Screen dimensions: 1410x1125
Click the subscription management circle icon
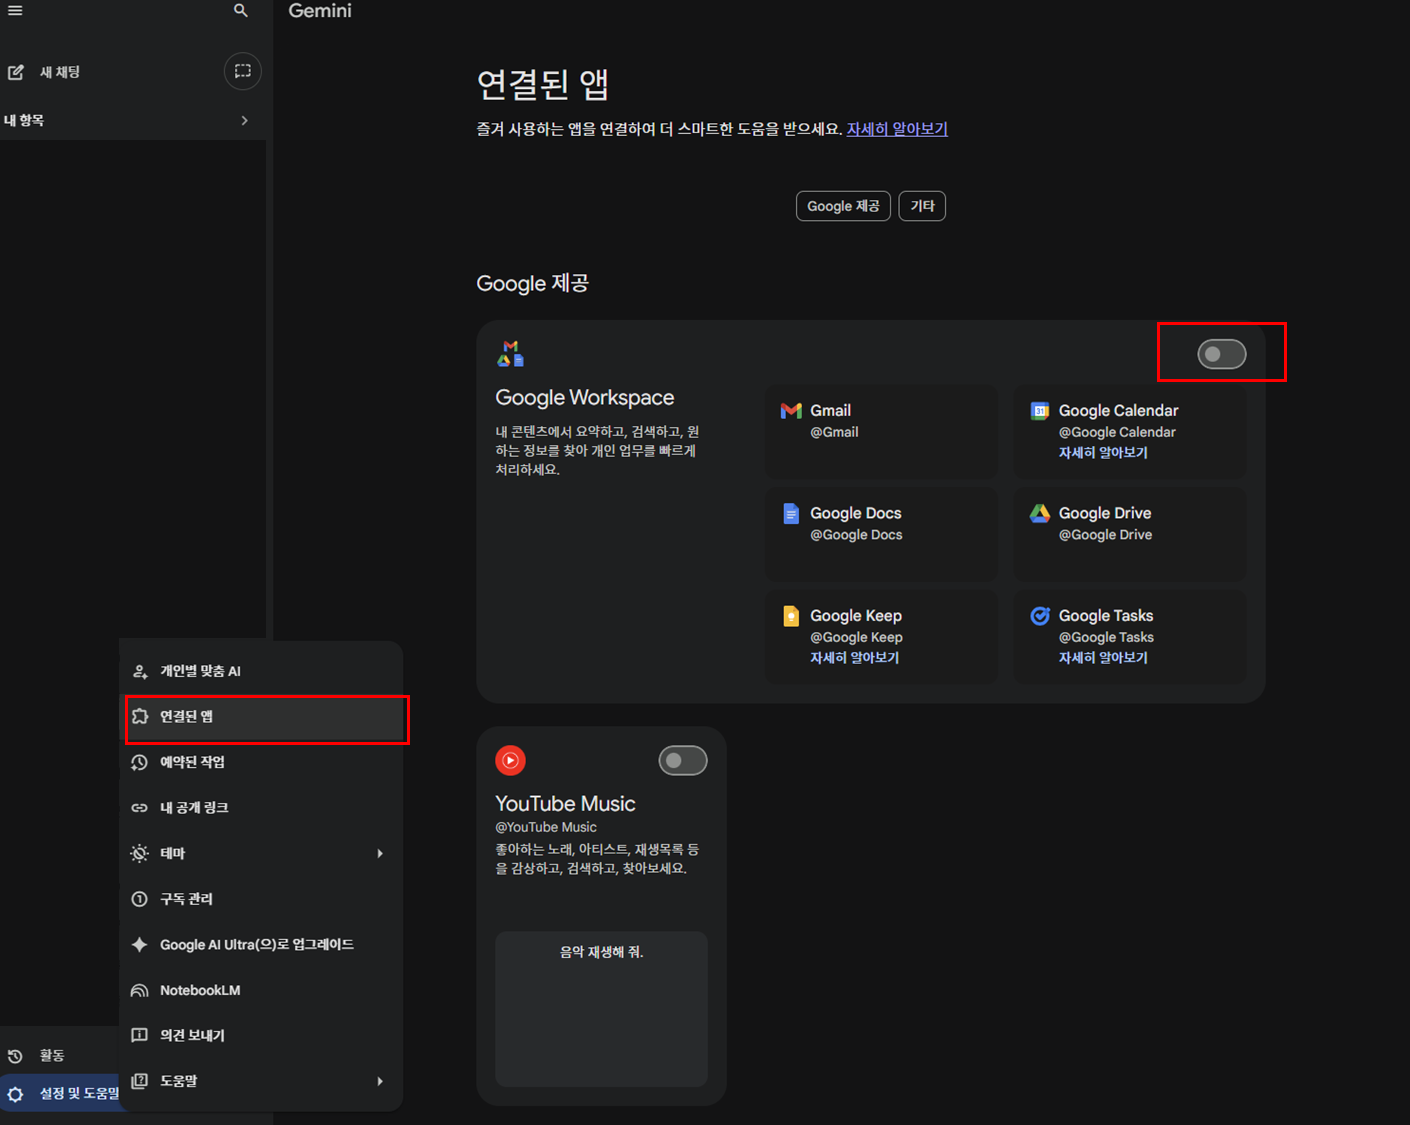[x=140, y=899]
